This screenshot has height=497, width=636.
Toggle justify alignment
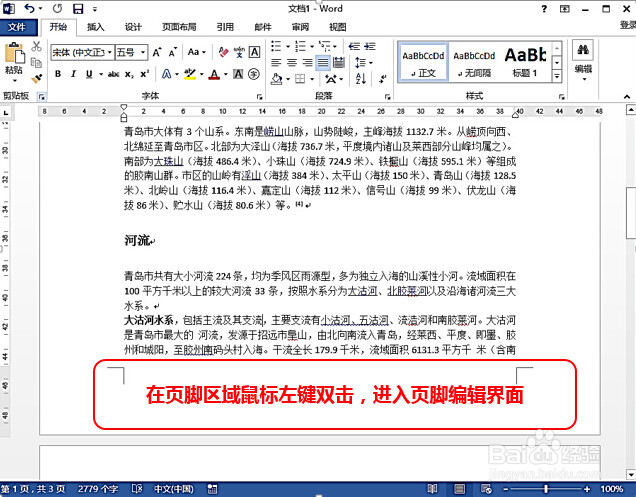[323, 62]
